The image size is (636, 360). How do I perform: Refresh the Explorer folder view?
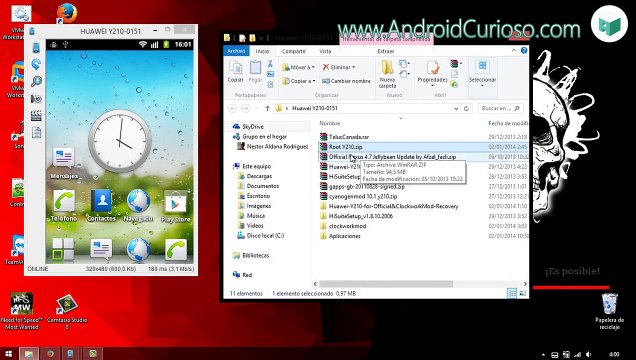[466, 108]
